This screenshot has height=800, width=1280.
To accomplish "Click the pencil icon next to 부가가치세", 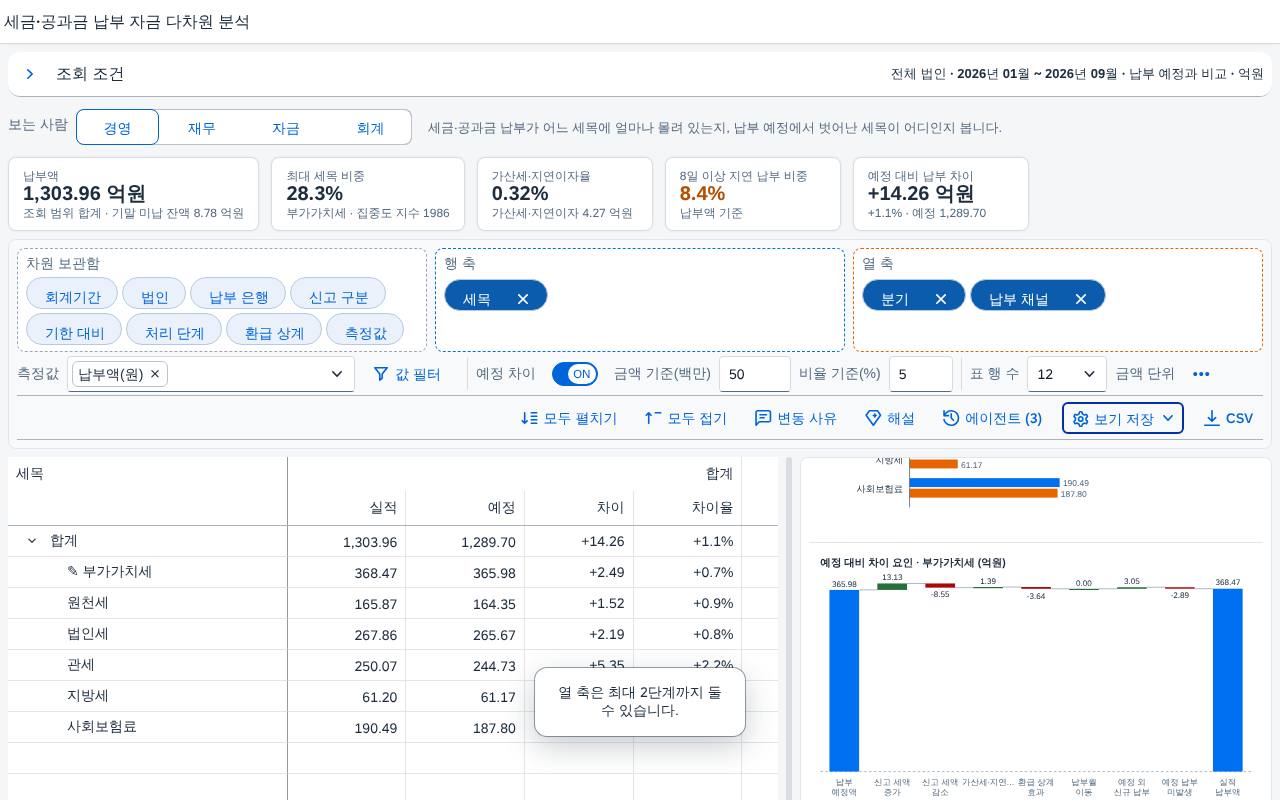I will (72, 572).
